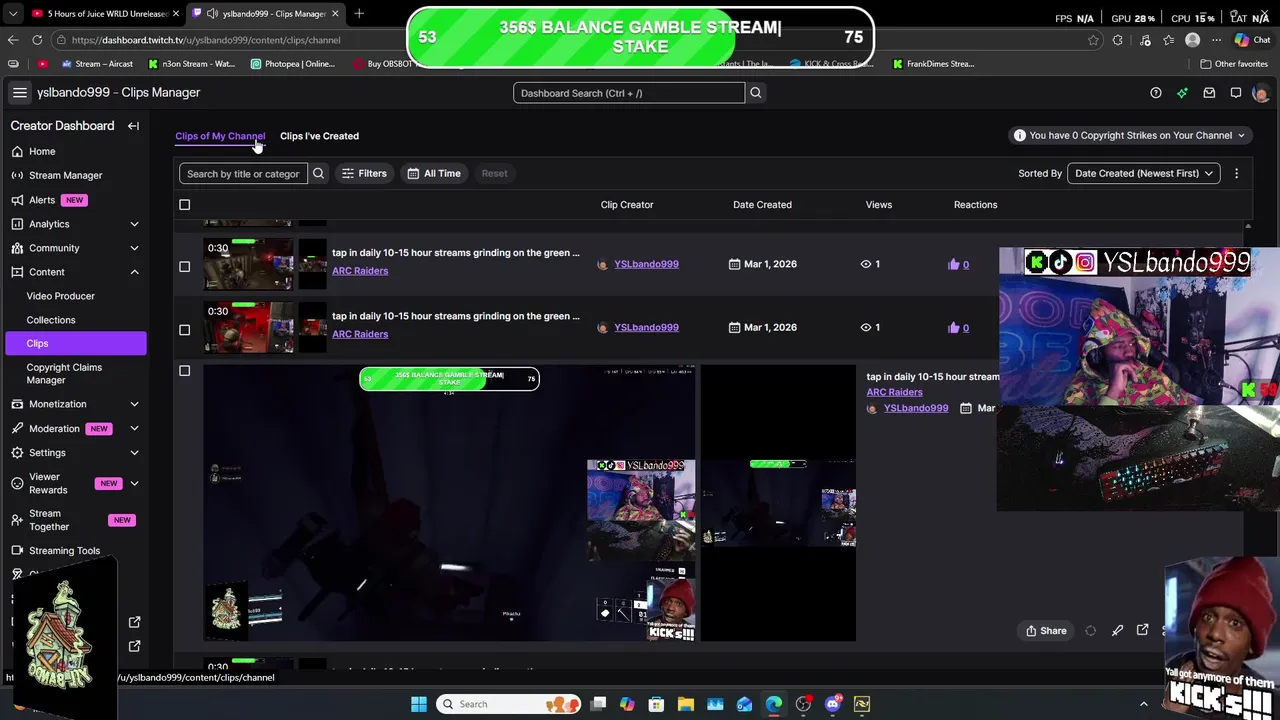Open the user avatar menu in dashboard
The image size is (1280, 720).
[1260, 93]
